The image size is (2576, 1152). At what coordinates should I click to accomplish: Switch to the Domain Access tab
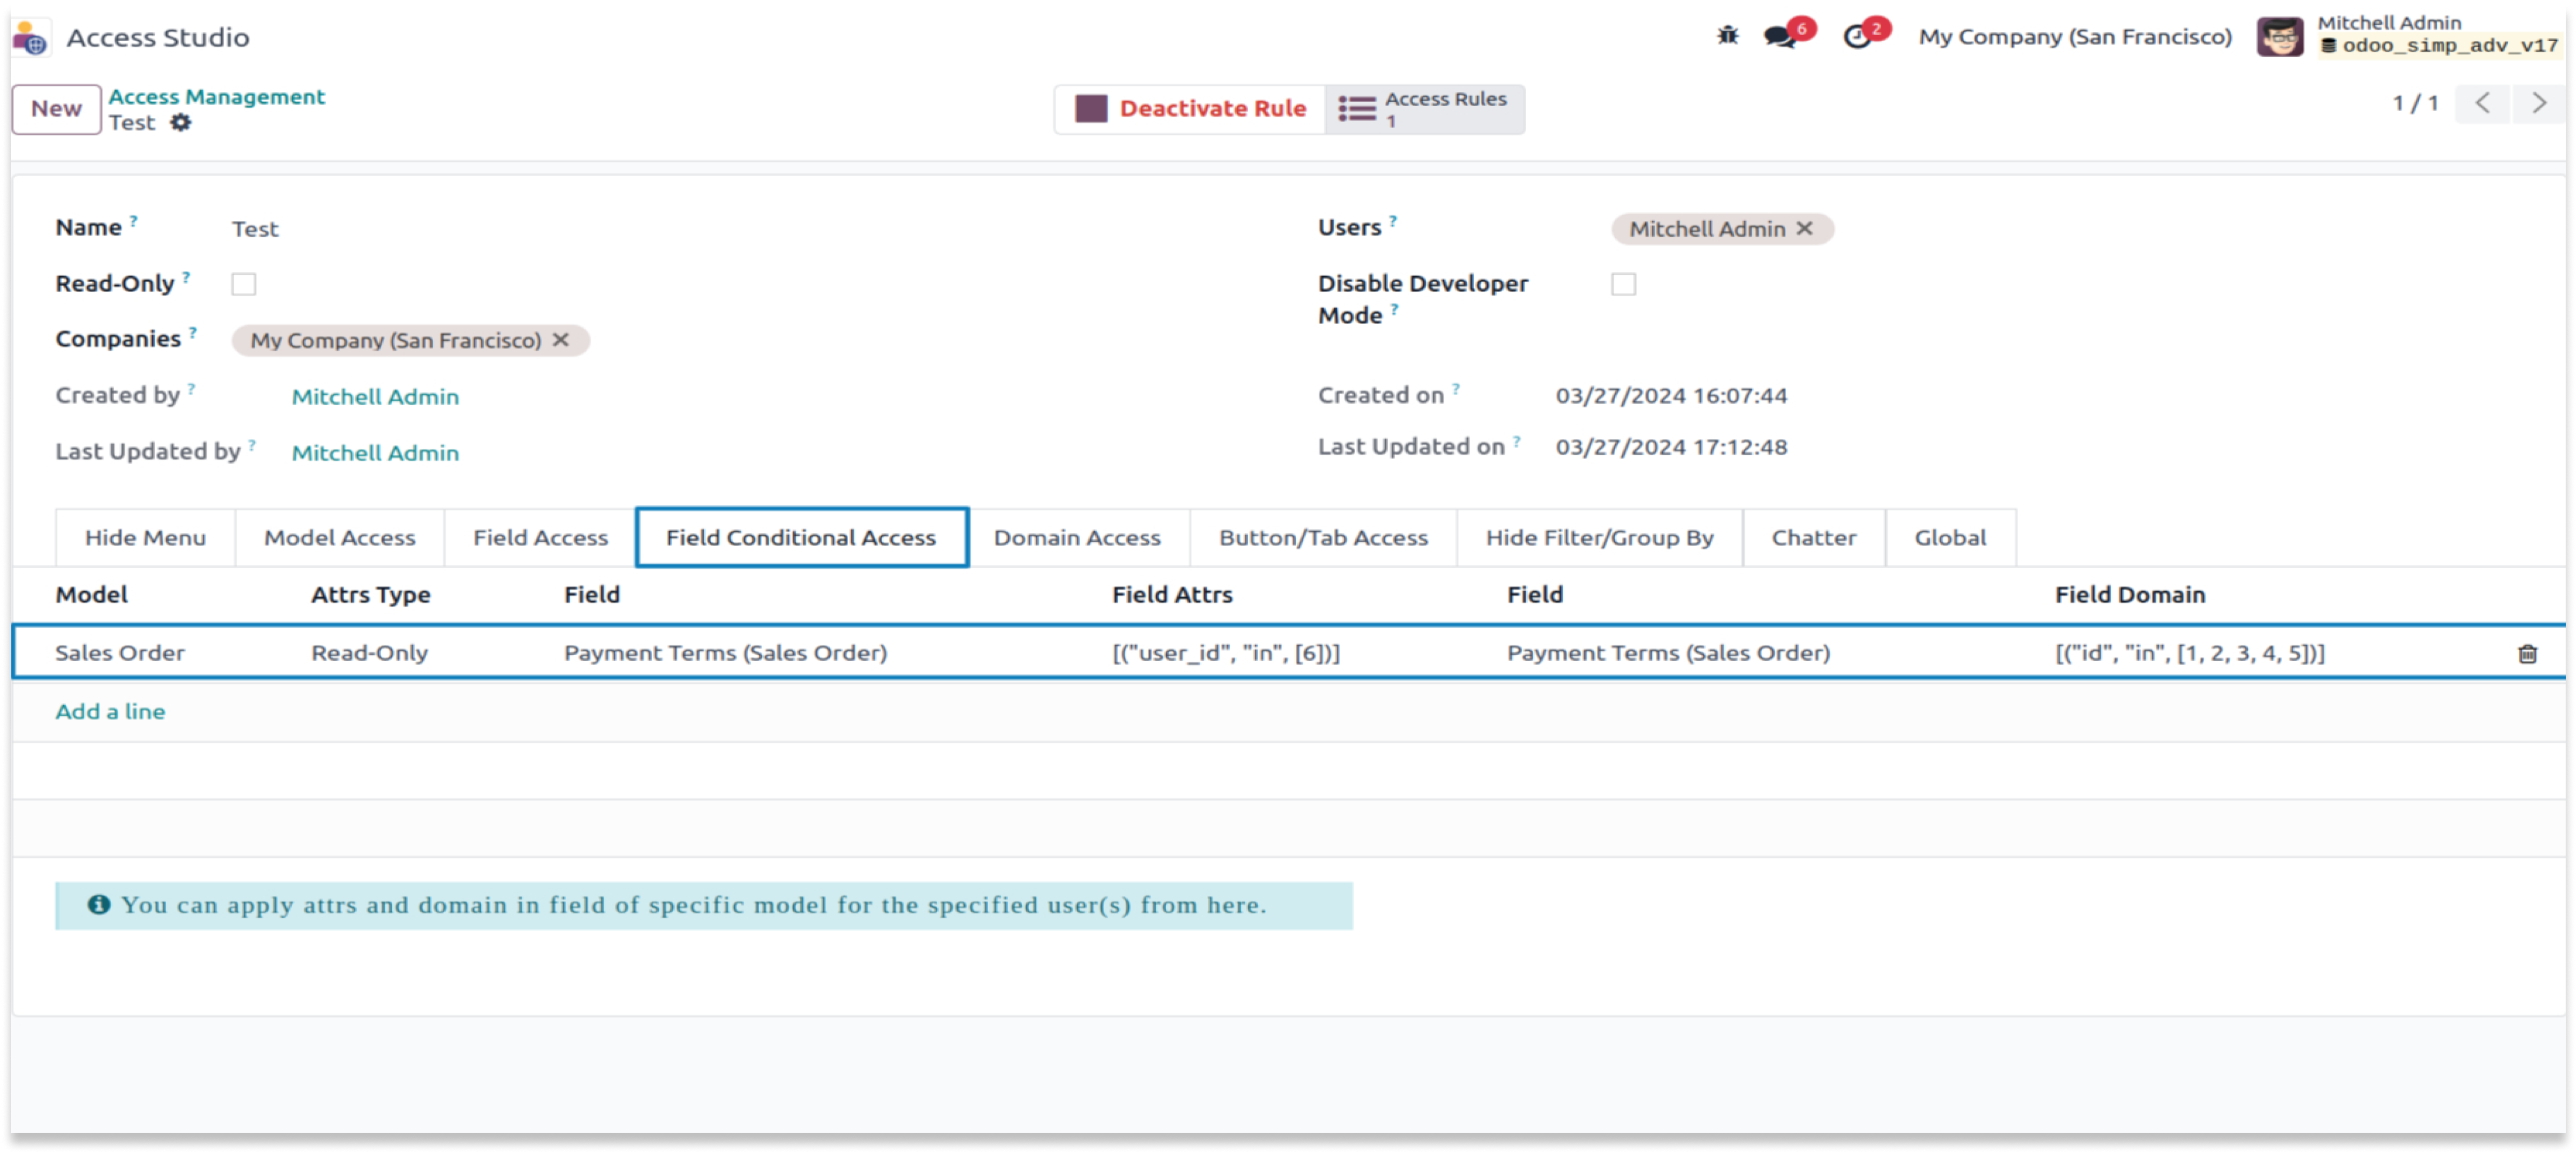[1077, 538]
